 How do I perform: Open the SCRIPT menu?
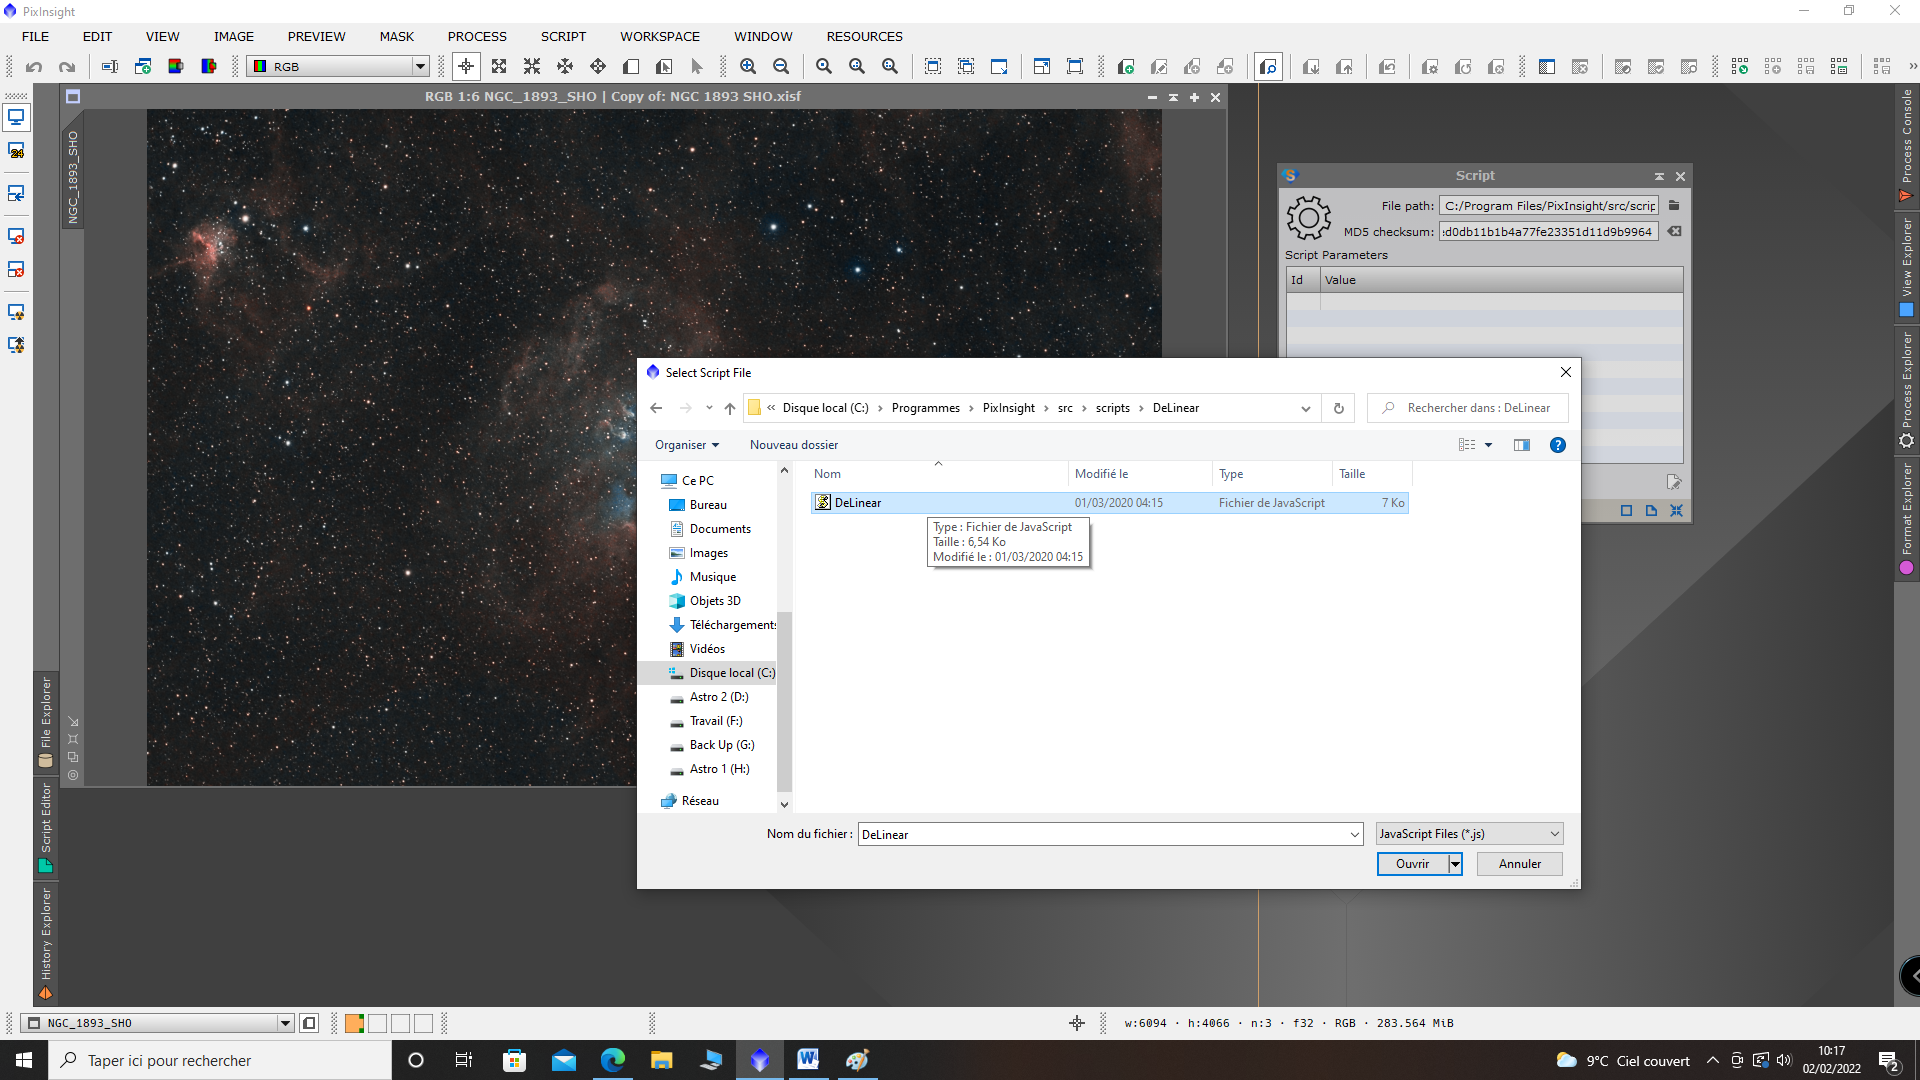tap(563, 36)
